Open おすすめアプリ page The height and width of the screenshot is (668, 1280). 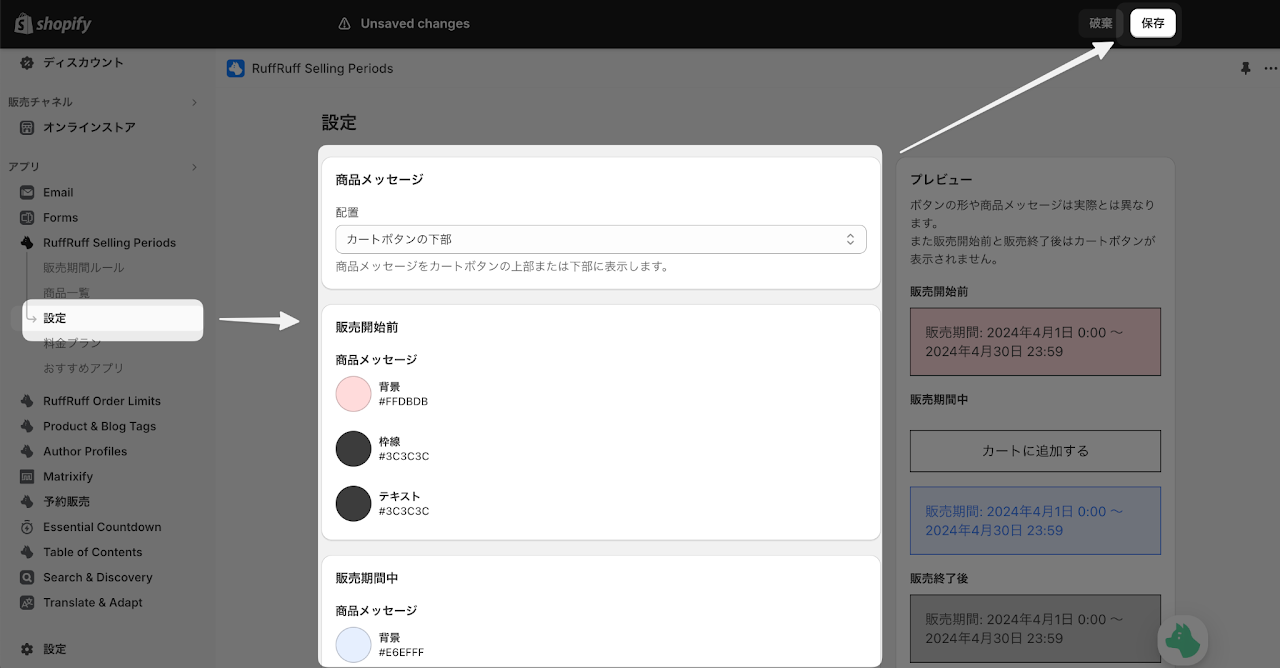tap(84, 368)
